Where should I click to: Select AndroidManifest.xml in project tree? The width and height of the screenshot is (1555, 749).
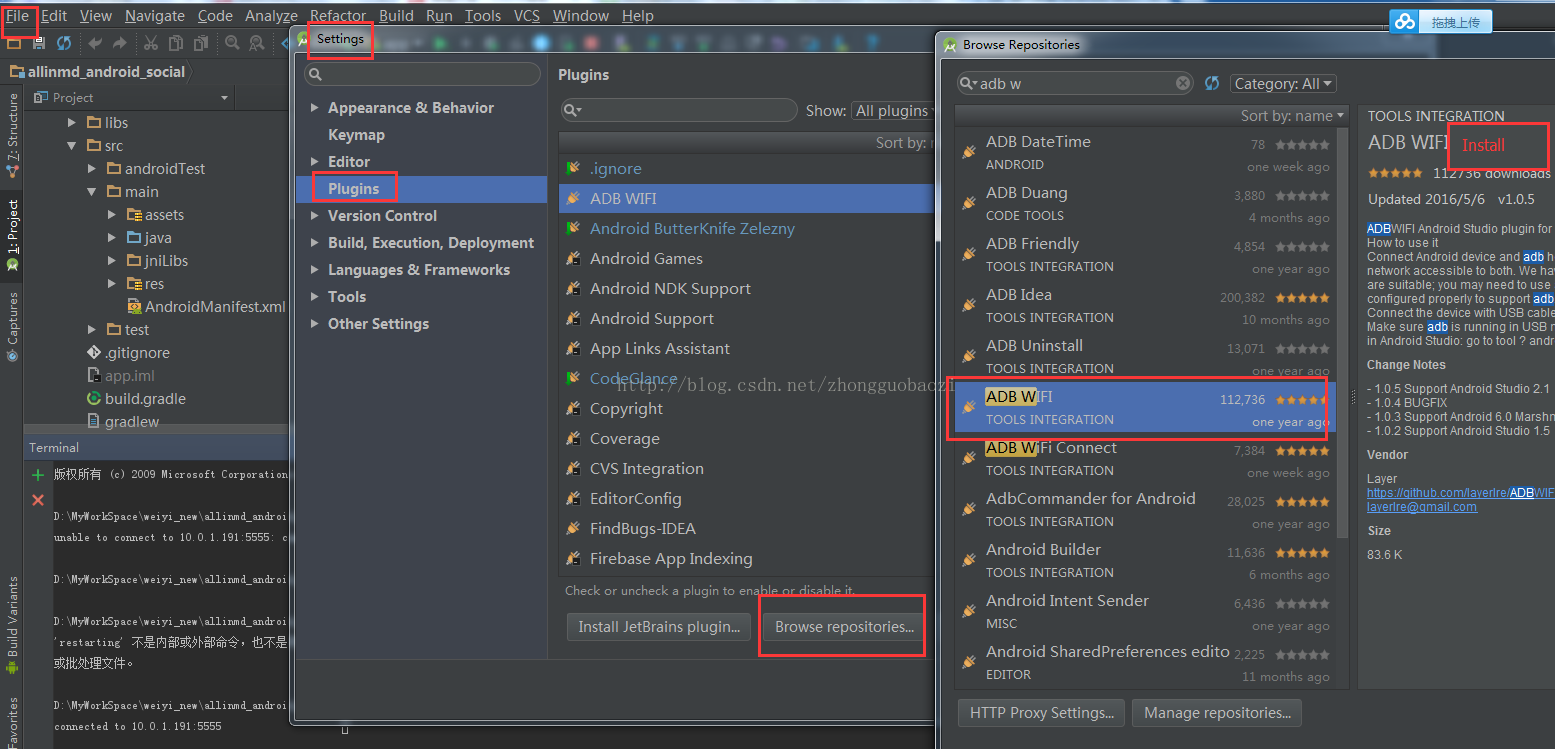click(x=207, y=307)
